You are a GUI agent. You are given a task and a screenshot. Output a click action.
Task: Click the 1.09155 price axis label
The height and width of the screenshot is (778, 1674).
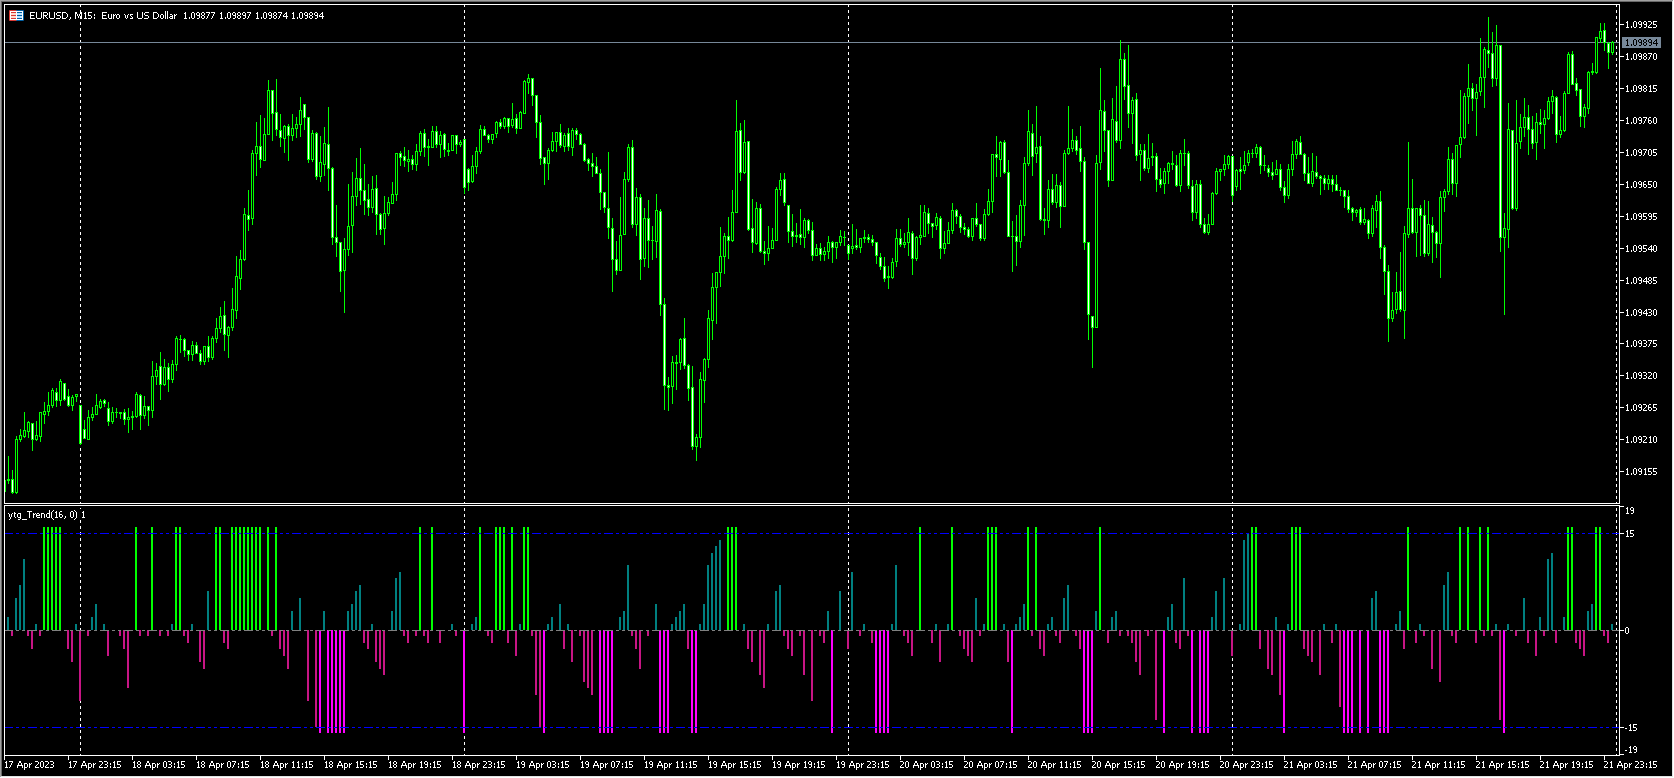pyautogui.click(x=1641, y=472)
